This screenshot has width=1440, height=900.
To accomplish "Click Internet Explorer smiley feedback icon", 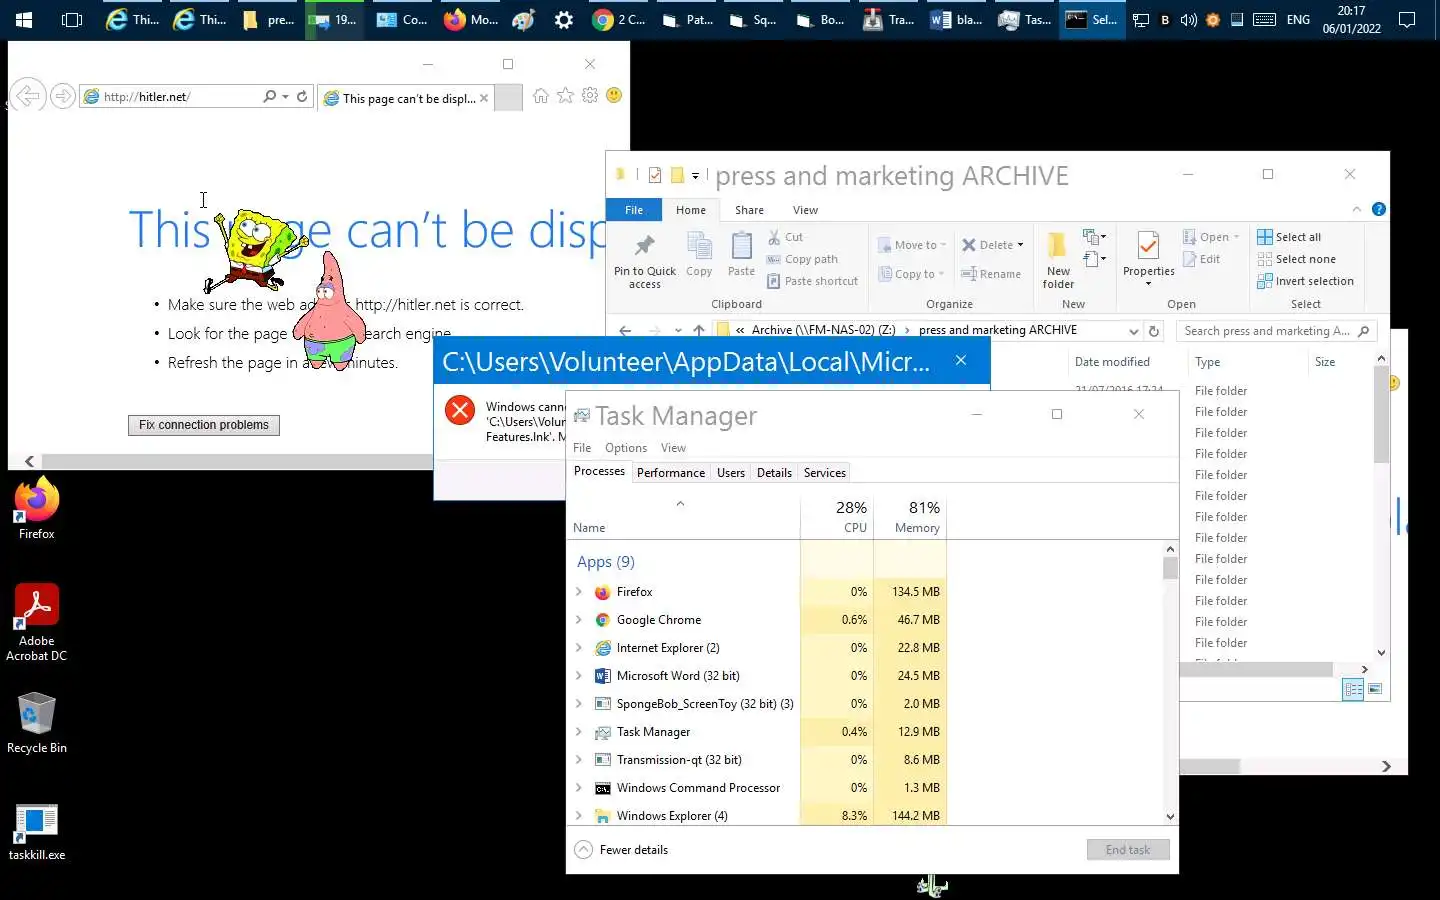I will click(x=614, y=96).
